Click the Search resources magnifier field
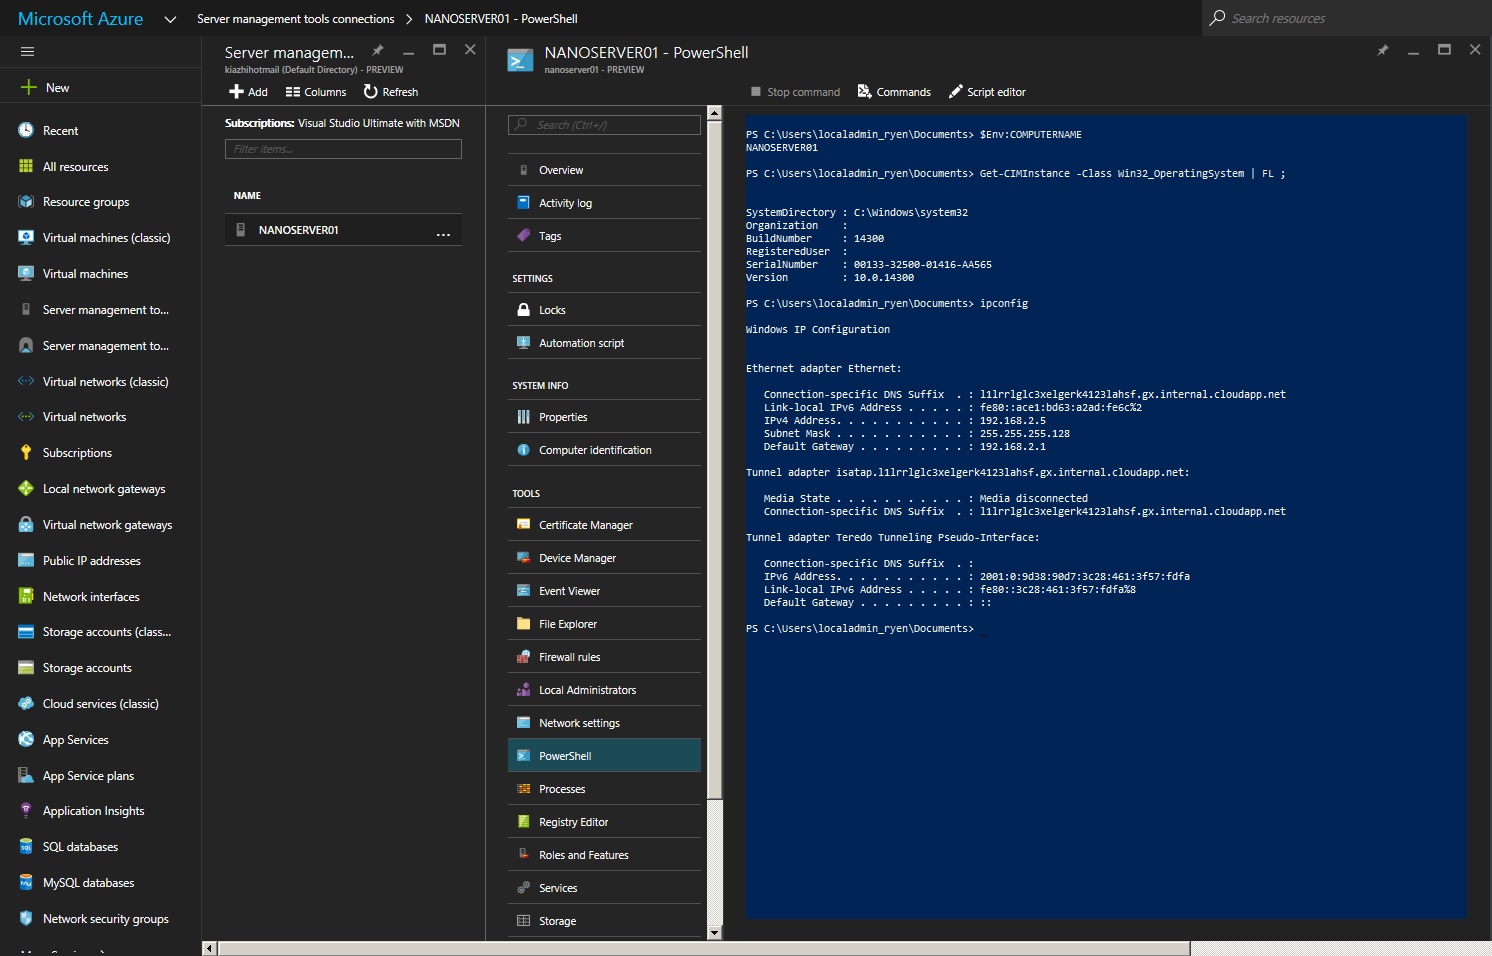Image resolution: width=1492 pixels, height=956 pixels. (x=1346, y=18)
